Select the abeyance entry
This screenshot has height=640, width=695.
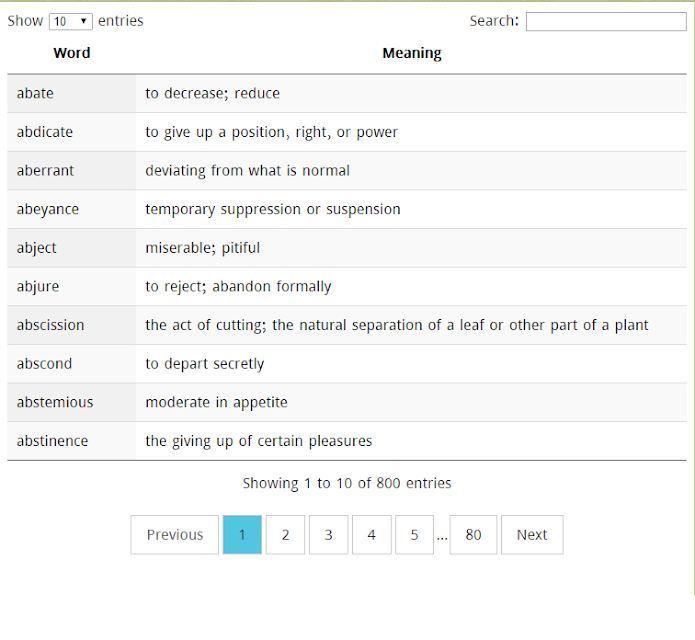pyautogui.click(x=347, y=209)
